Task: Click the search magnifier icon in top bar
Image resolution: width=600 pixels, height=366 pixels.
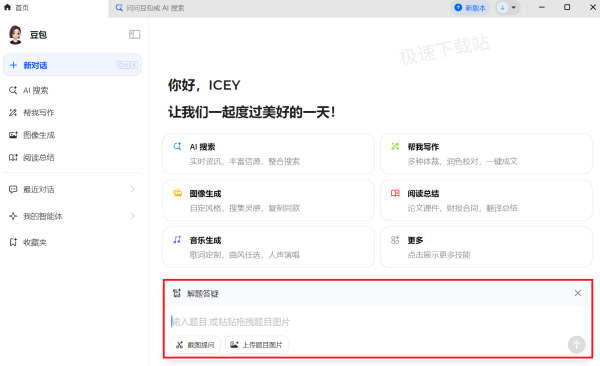Action: [119, 8]
